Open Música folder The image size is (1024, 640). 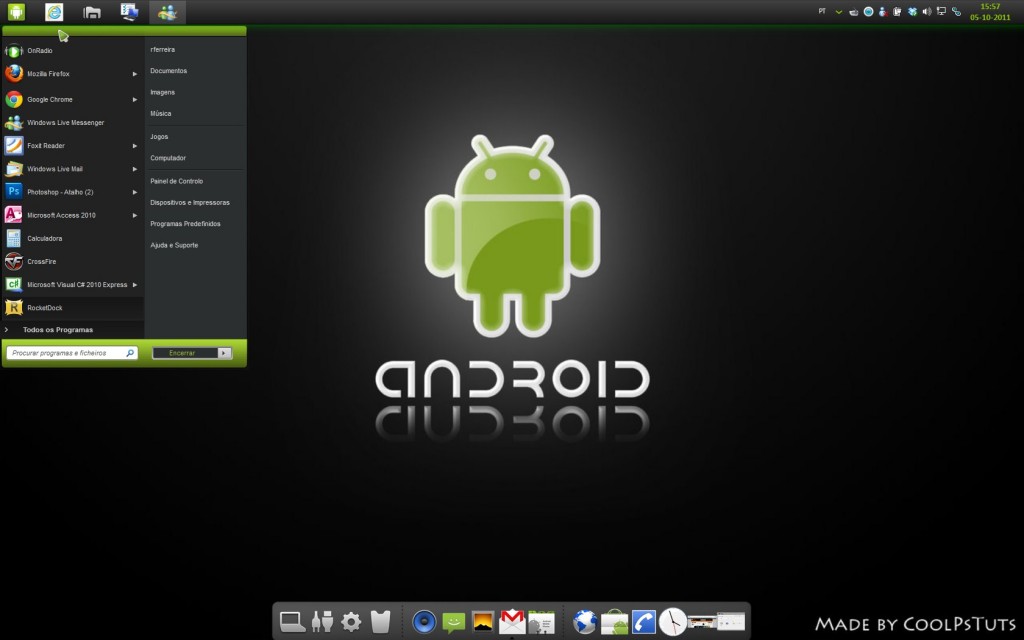(161, 114)
